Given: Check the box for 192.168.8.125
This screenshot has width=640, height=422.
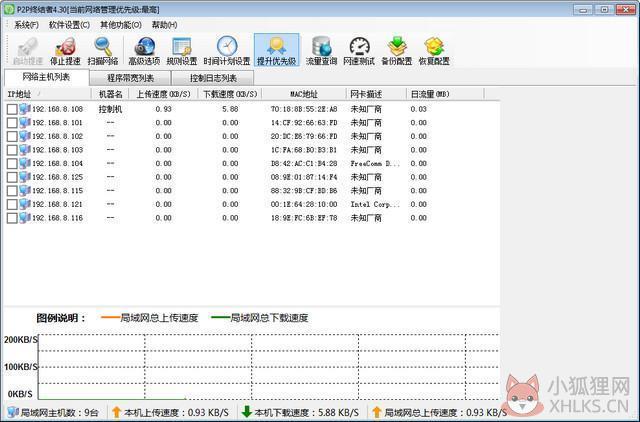Looking at the screenshot, I should 12,177.
